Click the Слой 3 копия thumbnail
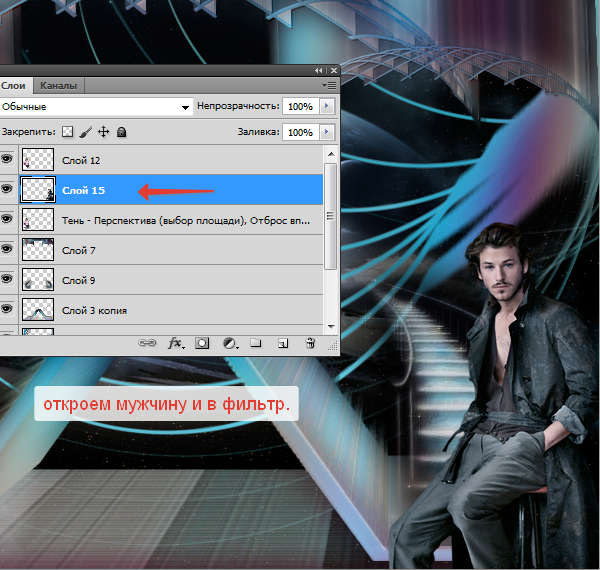This screenshot has height=570, width=600. coord(38,309)
